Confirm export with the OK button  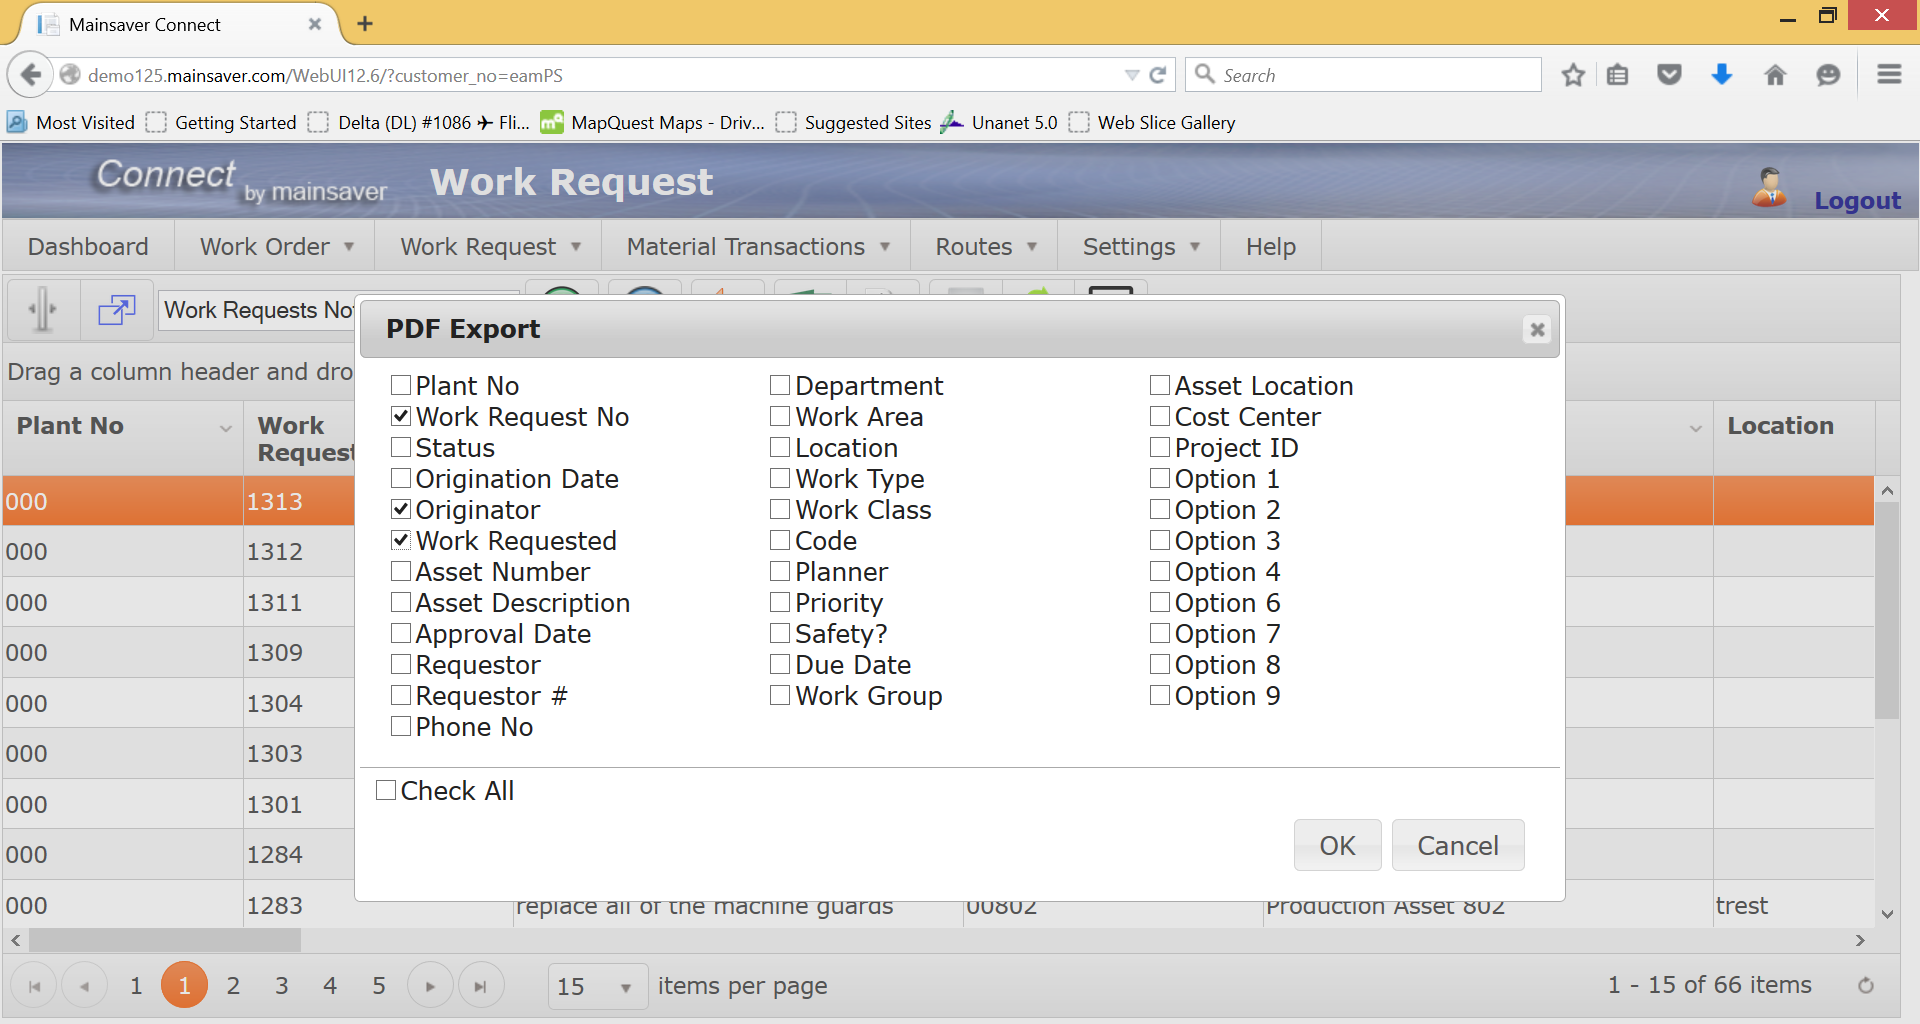[1337, 846]
